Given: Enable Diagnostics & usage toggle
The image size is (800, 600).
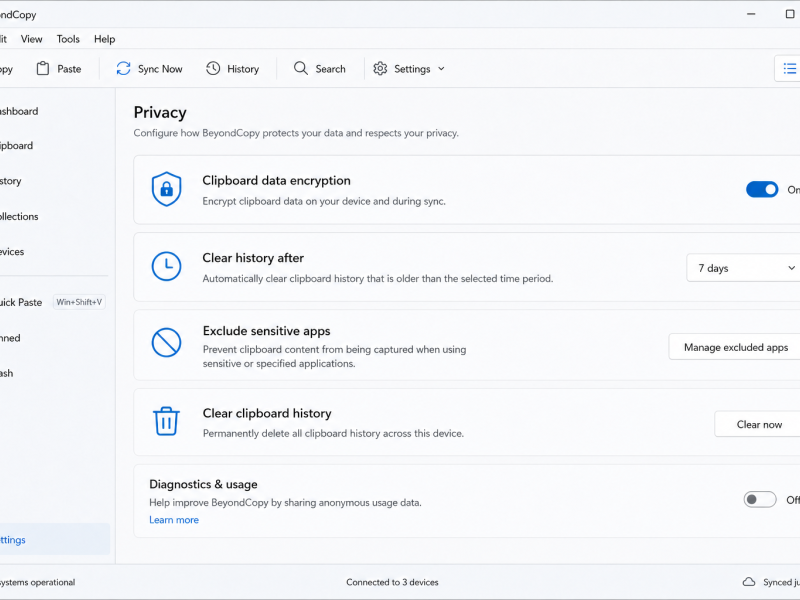Looking at the screenshot, I should point(760,499).
